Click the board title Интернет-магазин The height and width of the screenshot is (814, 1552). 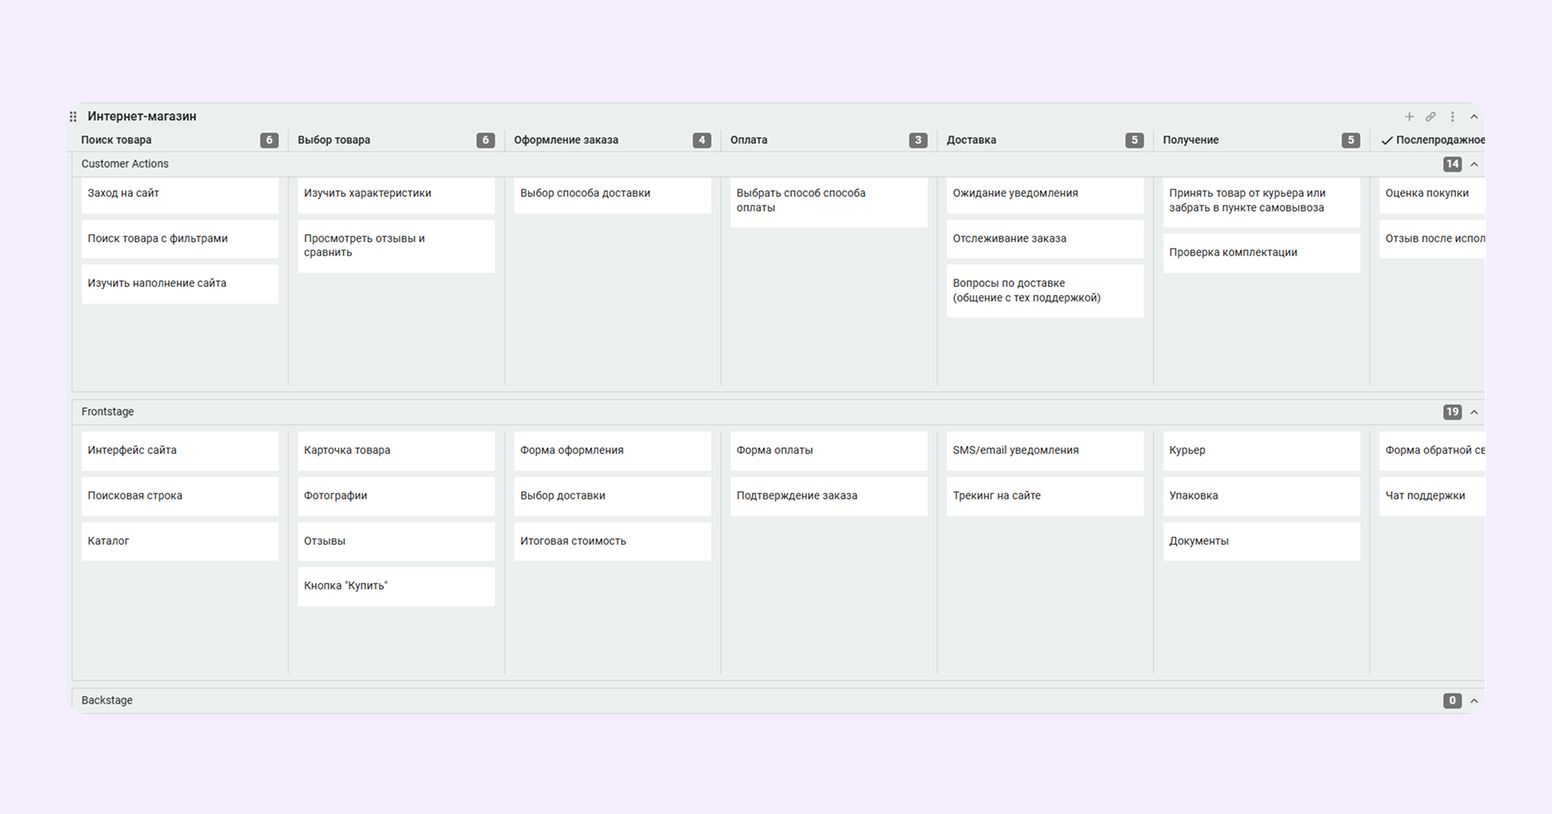coord(142,117)
